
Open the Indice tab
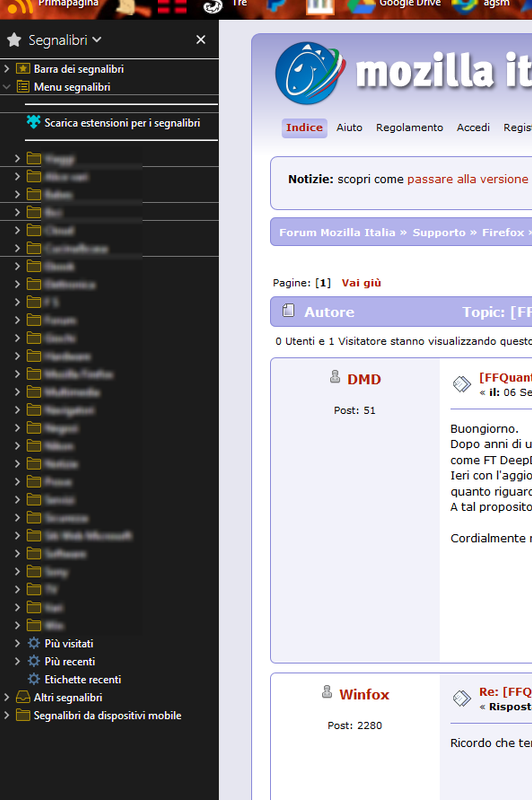305,128
